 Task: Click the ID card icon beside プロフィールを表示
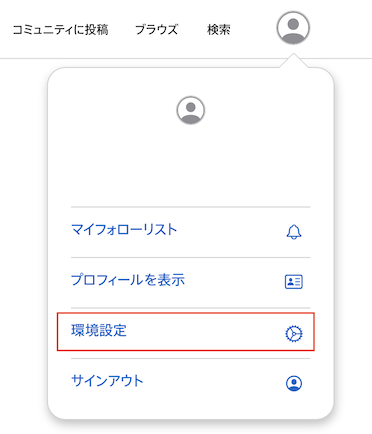[x=294, y=282]
